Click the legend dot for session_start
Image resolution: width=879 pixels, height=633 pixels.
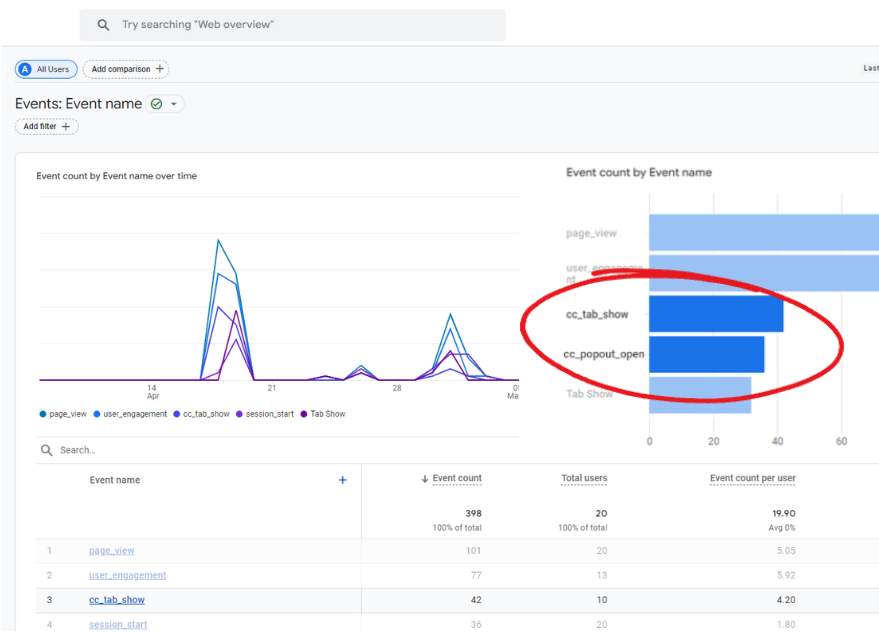[x=240, y=413]
